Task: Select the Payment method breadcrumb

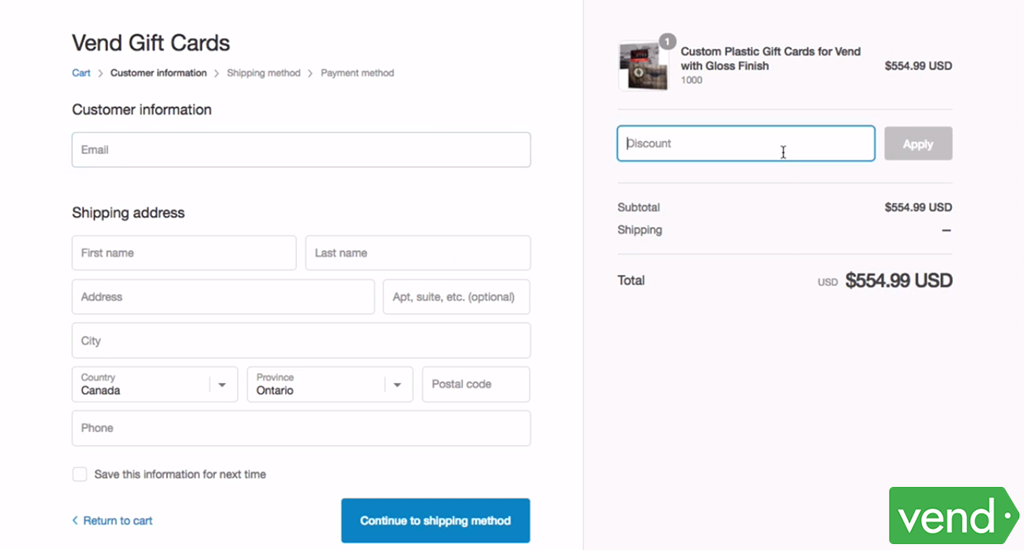Action: (x=357, y=73)
